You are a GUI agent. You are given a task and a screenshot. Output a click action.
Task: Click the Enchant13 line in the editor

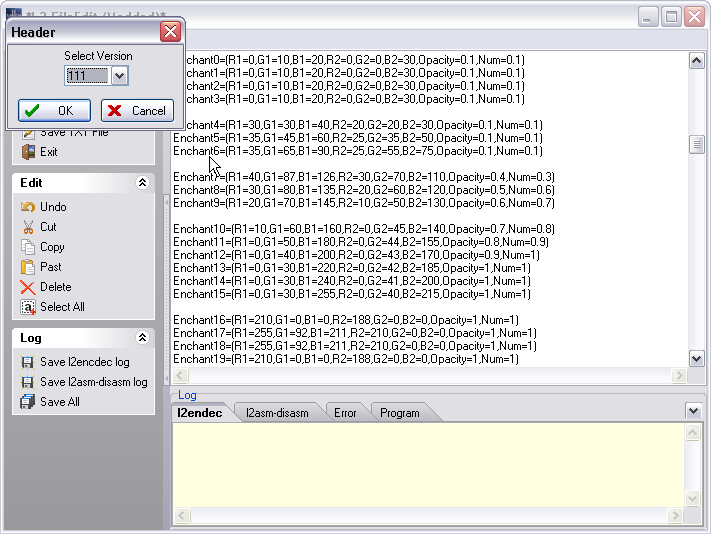click(x=352, y=268)
